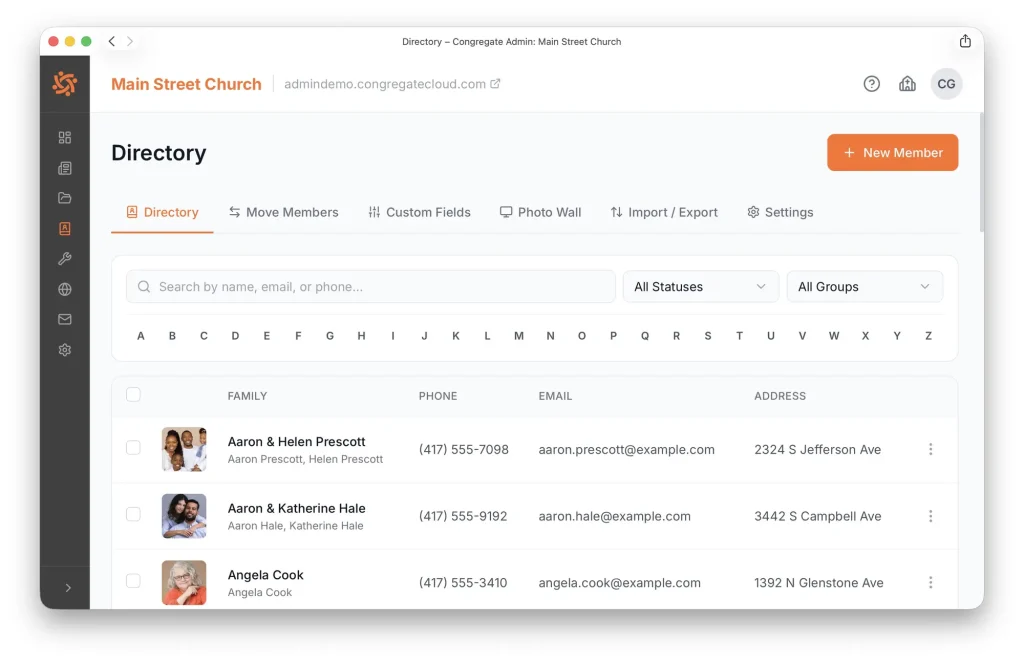Switch to the Import / Export tab
Image resolution: width=1024 pixels, height=662 pixels.
[664, 212]
